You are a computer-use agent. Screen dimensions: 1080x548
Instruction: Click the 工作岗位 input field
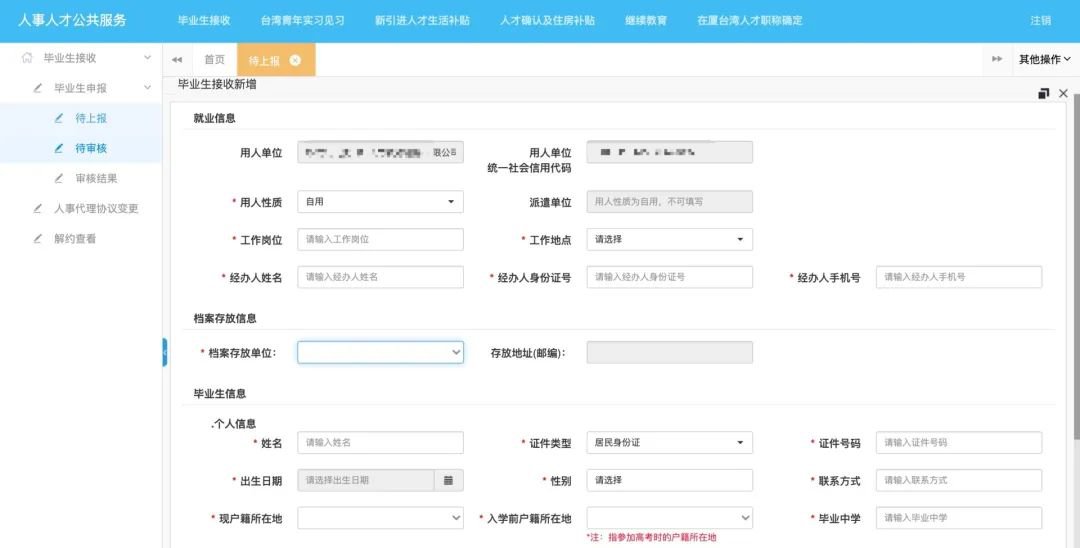(380, 240)
